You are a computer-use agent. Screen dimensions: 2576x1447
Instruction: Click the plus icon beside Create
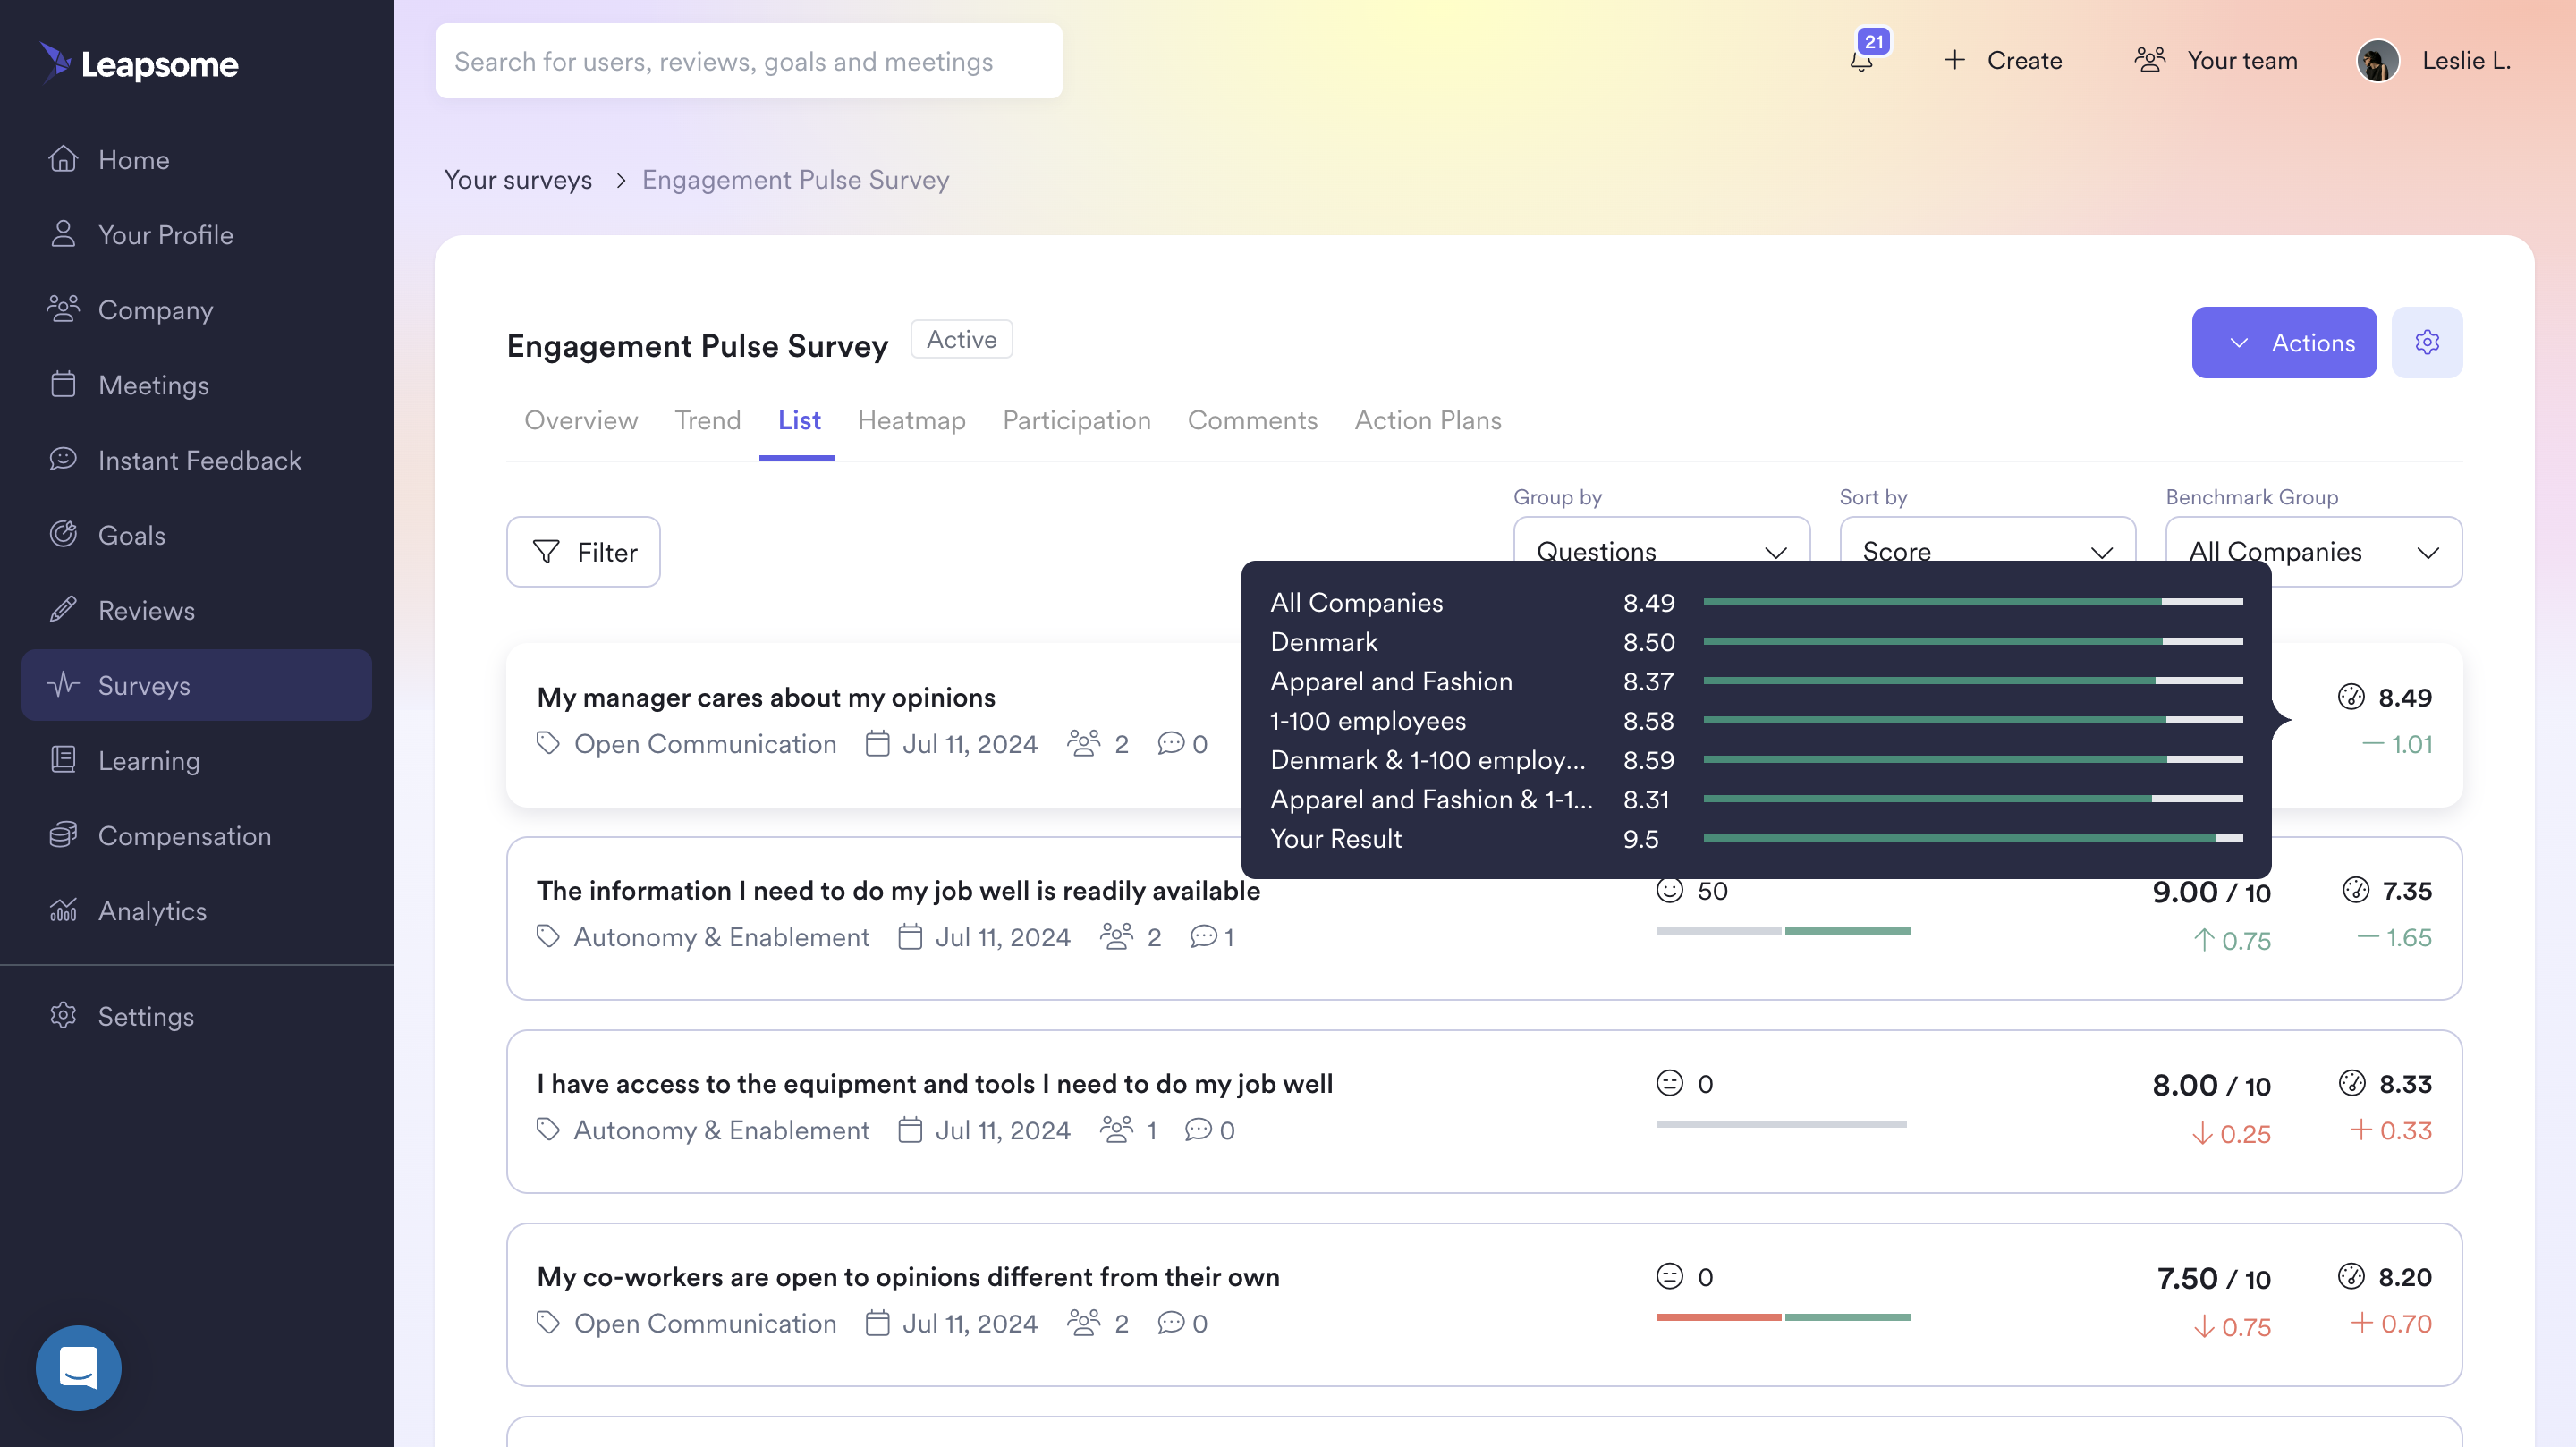pos(1954,60)
